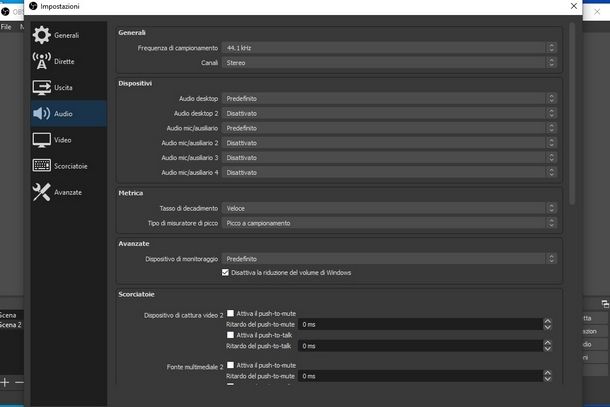Click the minus icon to remove a scene in OBS window
The height and width of the screenshot is (407, 610).
(x=19, y=382)
